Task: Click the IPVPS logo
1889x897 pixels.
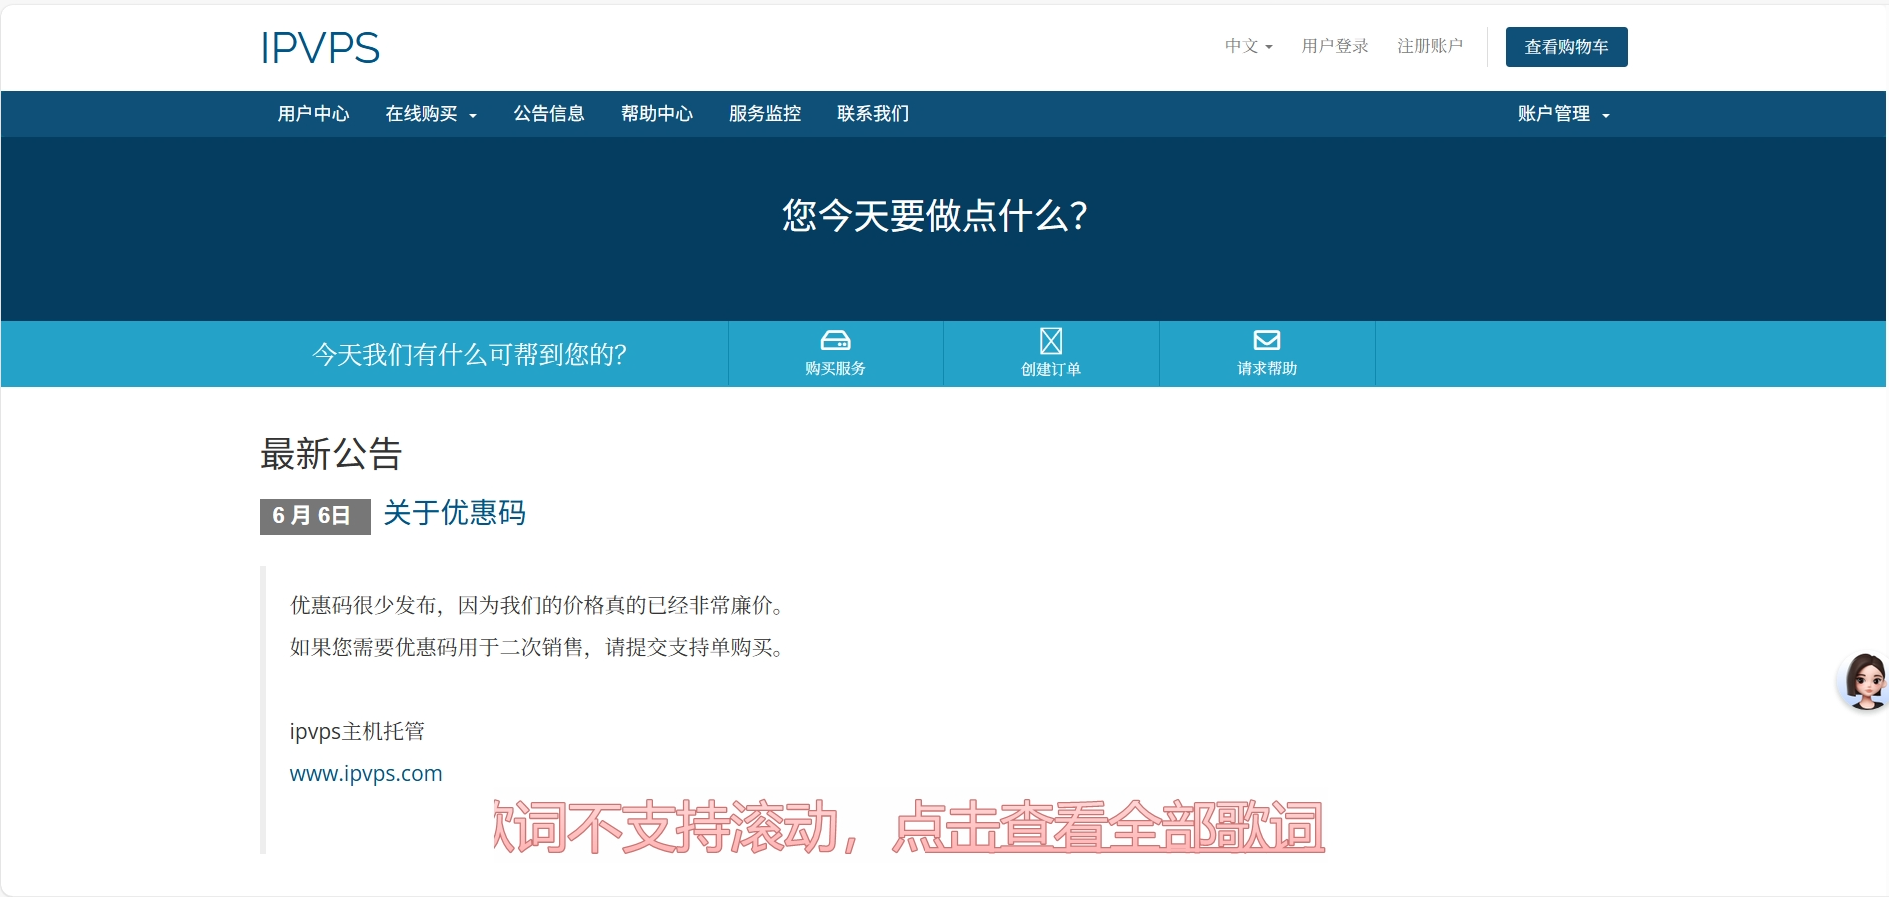Action: 320,48
